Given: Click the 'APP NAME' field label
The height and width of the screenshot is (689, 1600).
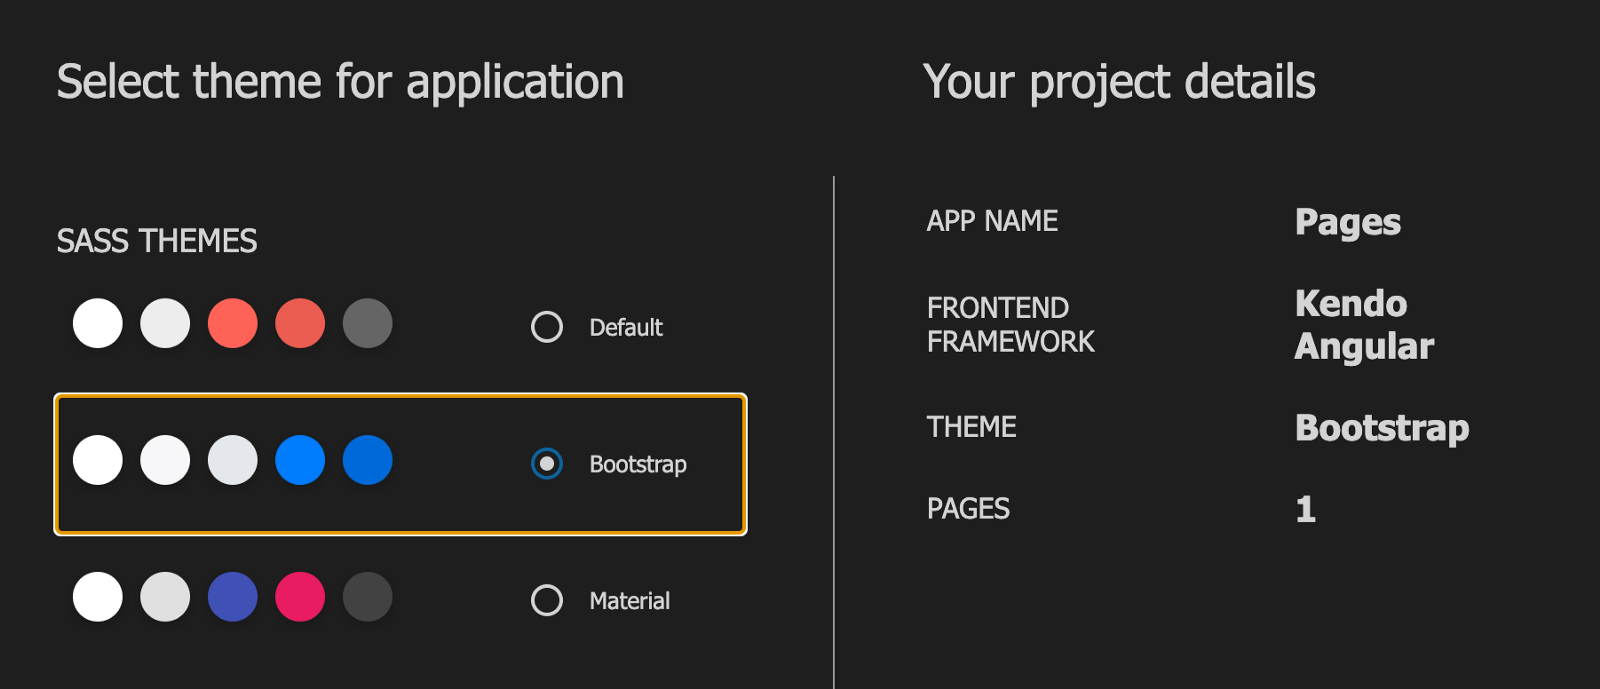Looking at the screenshot, I should point(992,221).
